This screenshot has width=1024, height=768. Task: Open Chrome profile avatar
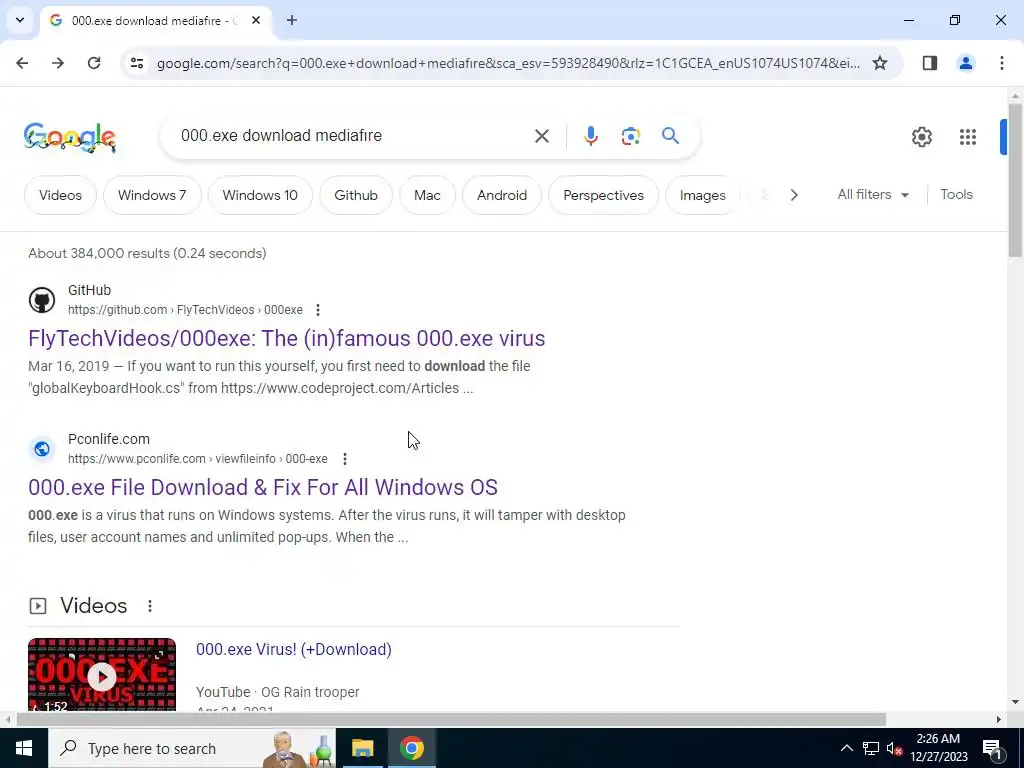(x=965, y=63)
